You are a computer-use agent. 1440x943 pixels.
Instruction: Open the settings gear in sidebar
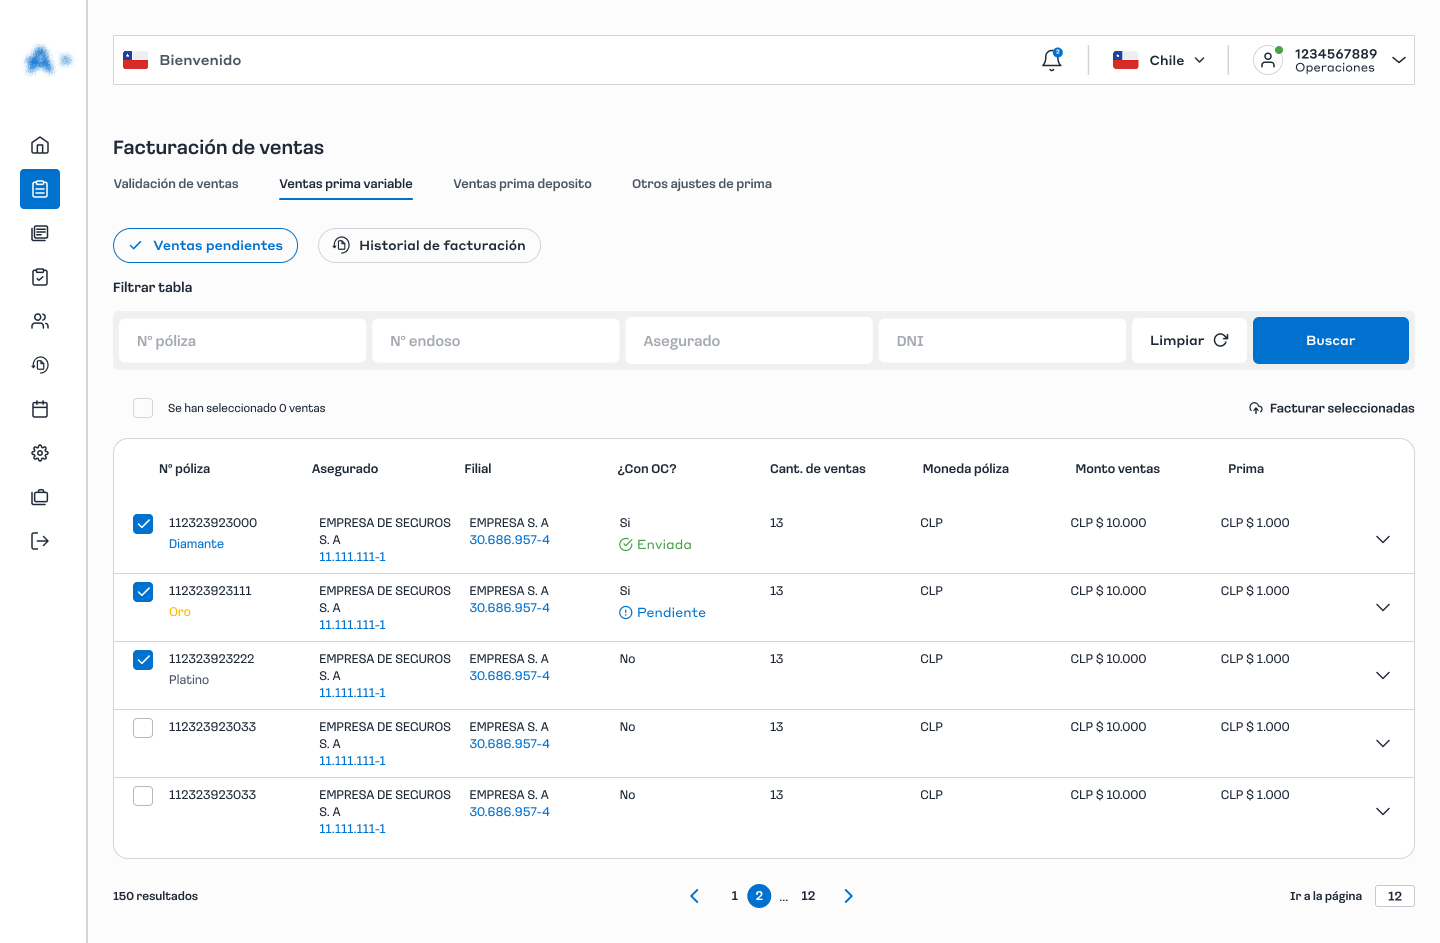(x=40, y=453)
